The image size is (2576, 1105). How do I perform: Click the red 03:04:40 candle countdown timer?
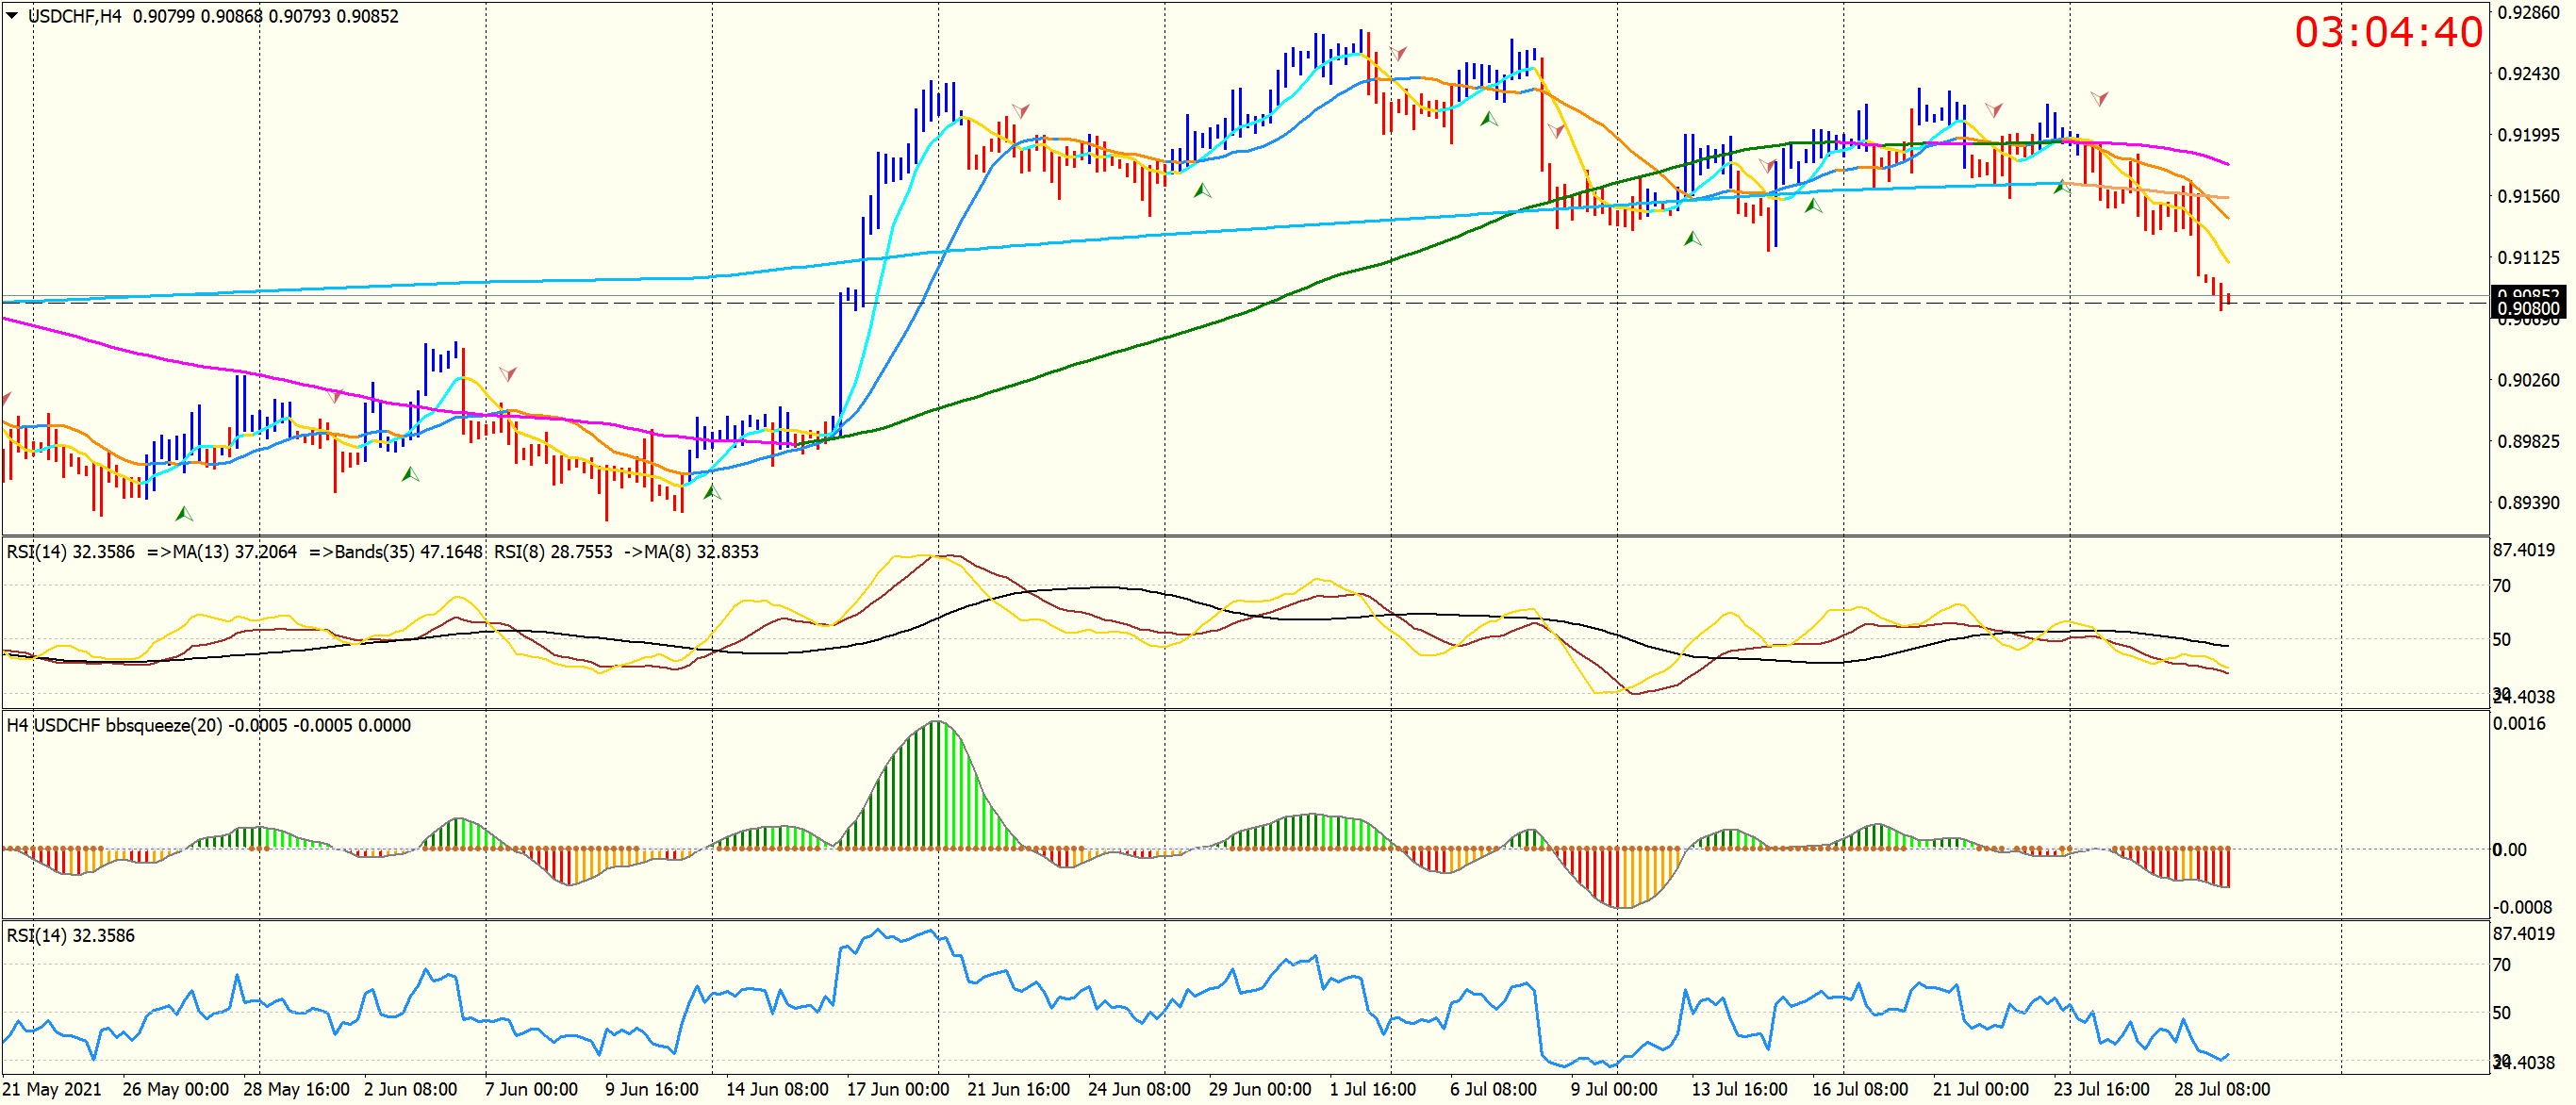(x=2387, y=32)
